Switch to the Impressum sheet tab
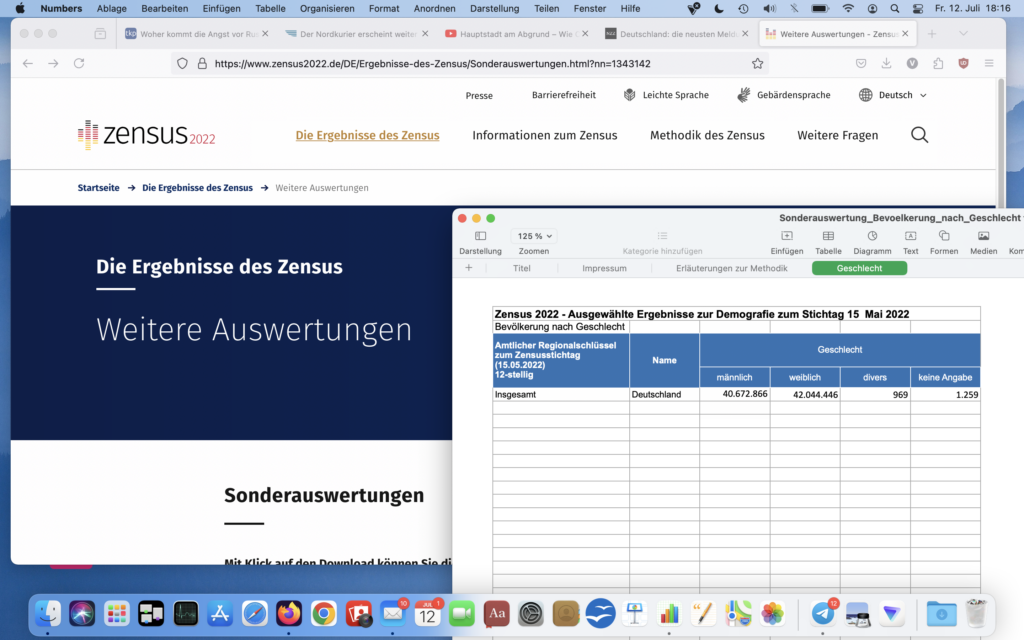 604,268
